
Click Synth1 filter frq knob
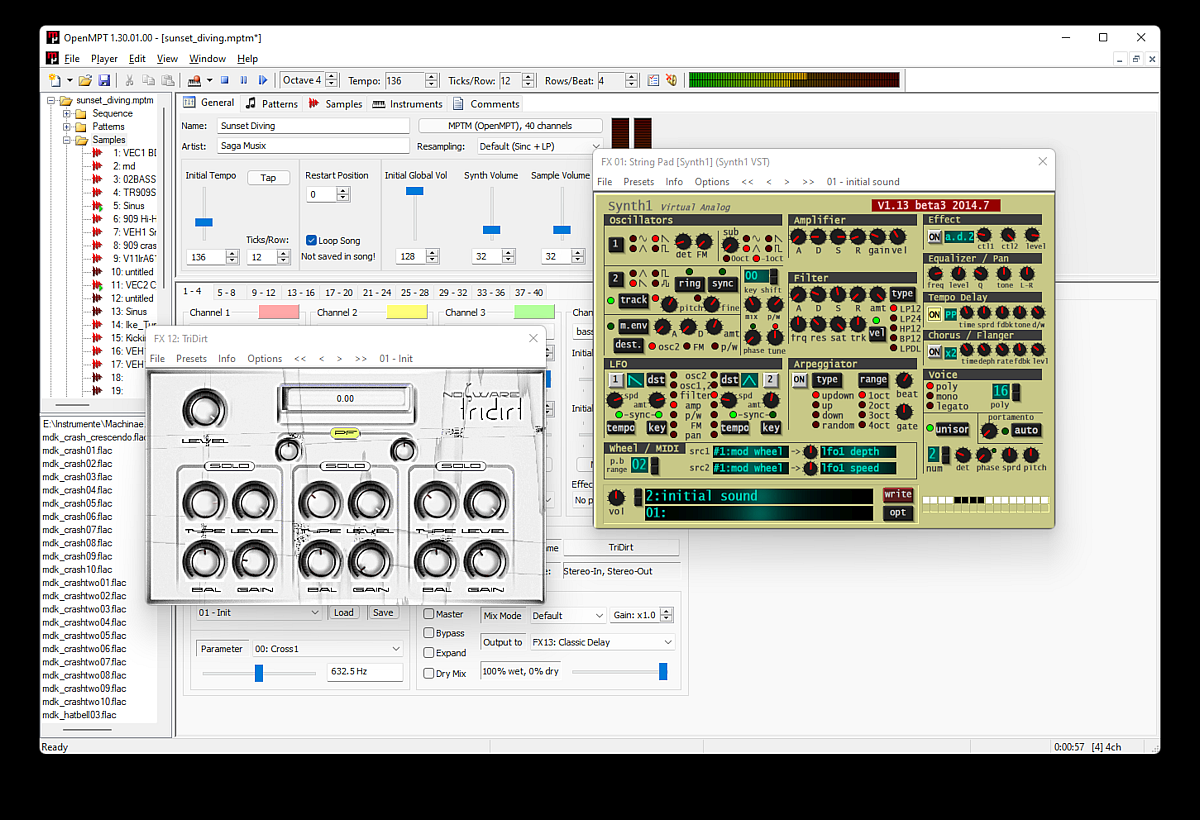[799, 323]
